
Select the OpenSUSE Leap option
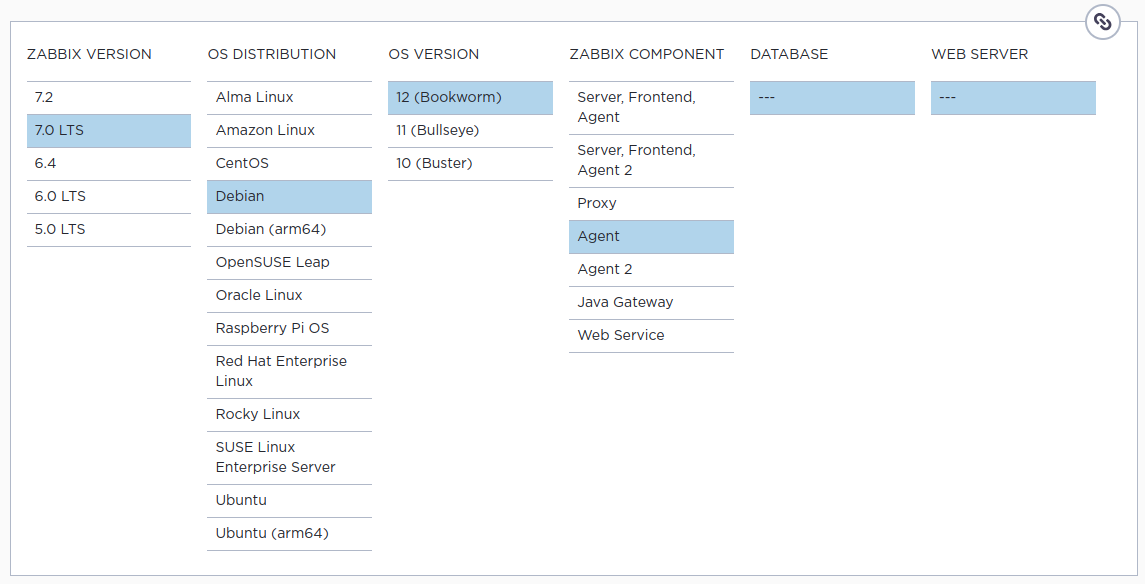tap(289, 262)
